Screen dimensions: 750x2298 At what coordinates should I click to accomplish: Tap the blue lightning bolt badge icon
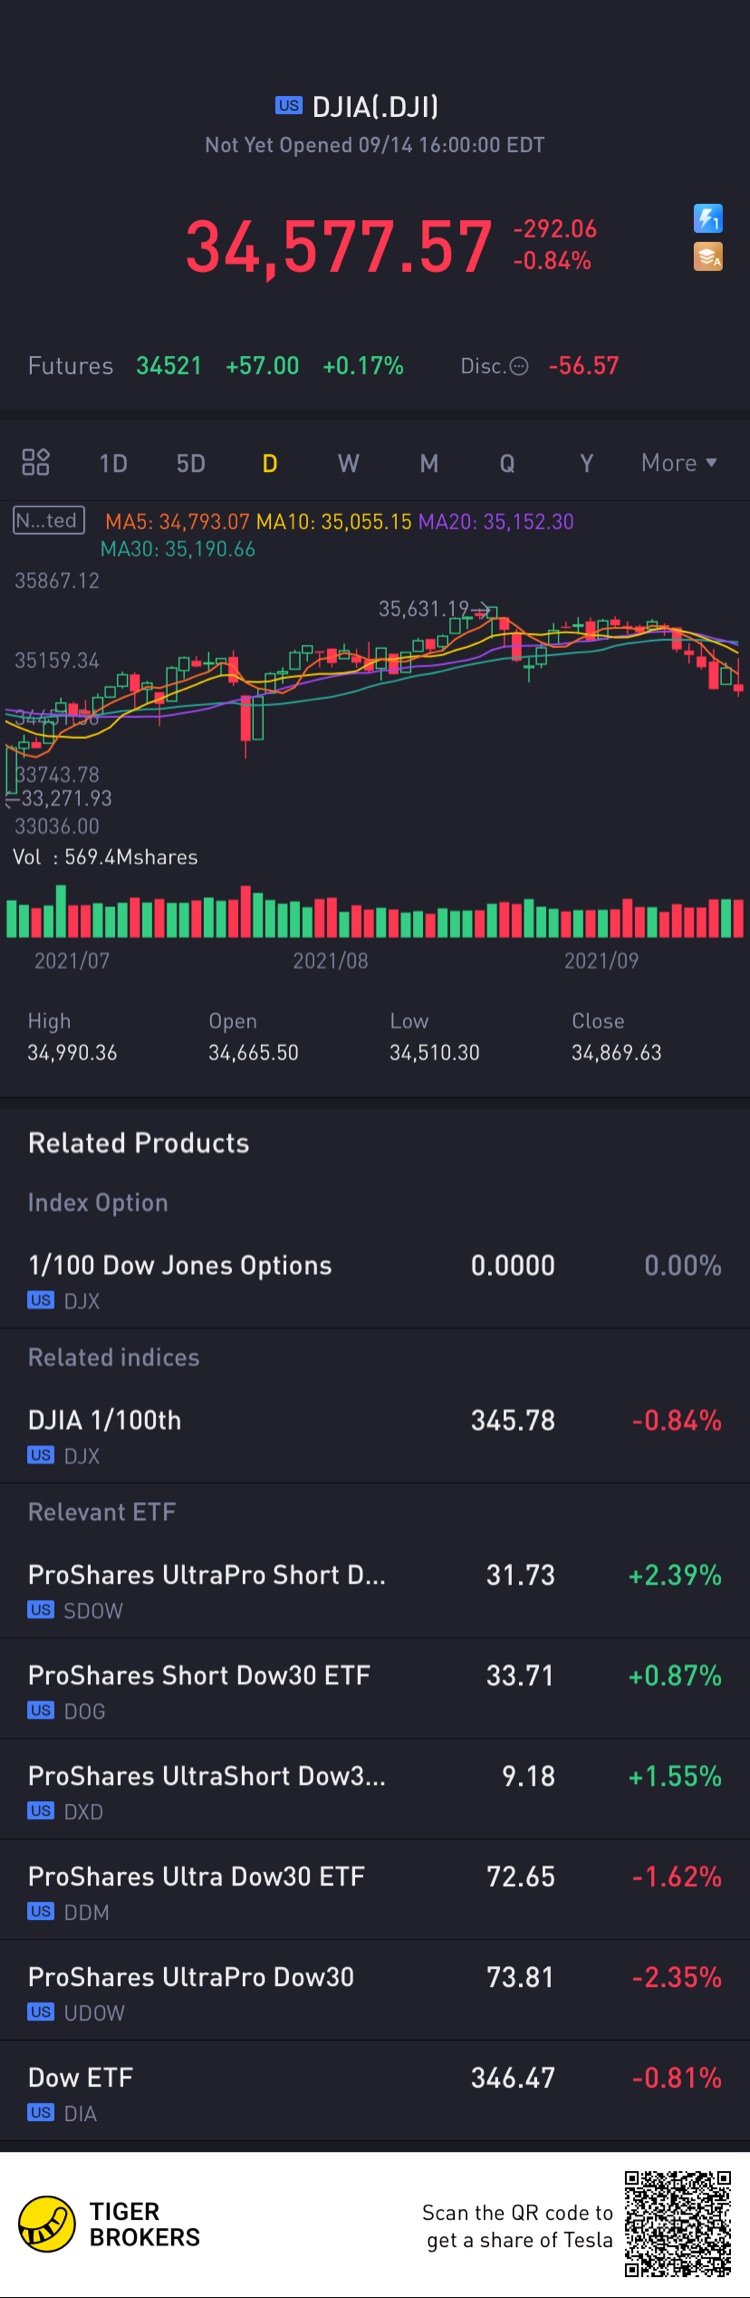point(708,218)
